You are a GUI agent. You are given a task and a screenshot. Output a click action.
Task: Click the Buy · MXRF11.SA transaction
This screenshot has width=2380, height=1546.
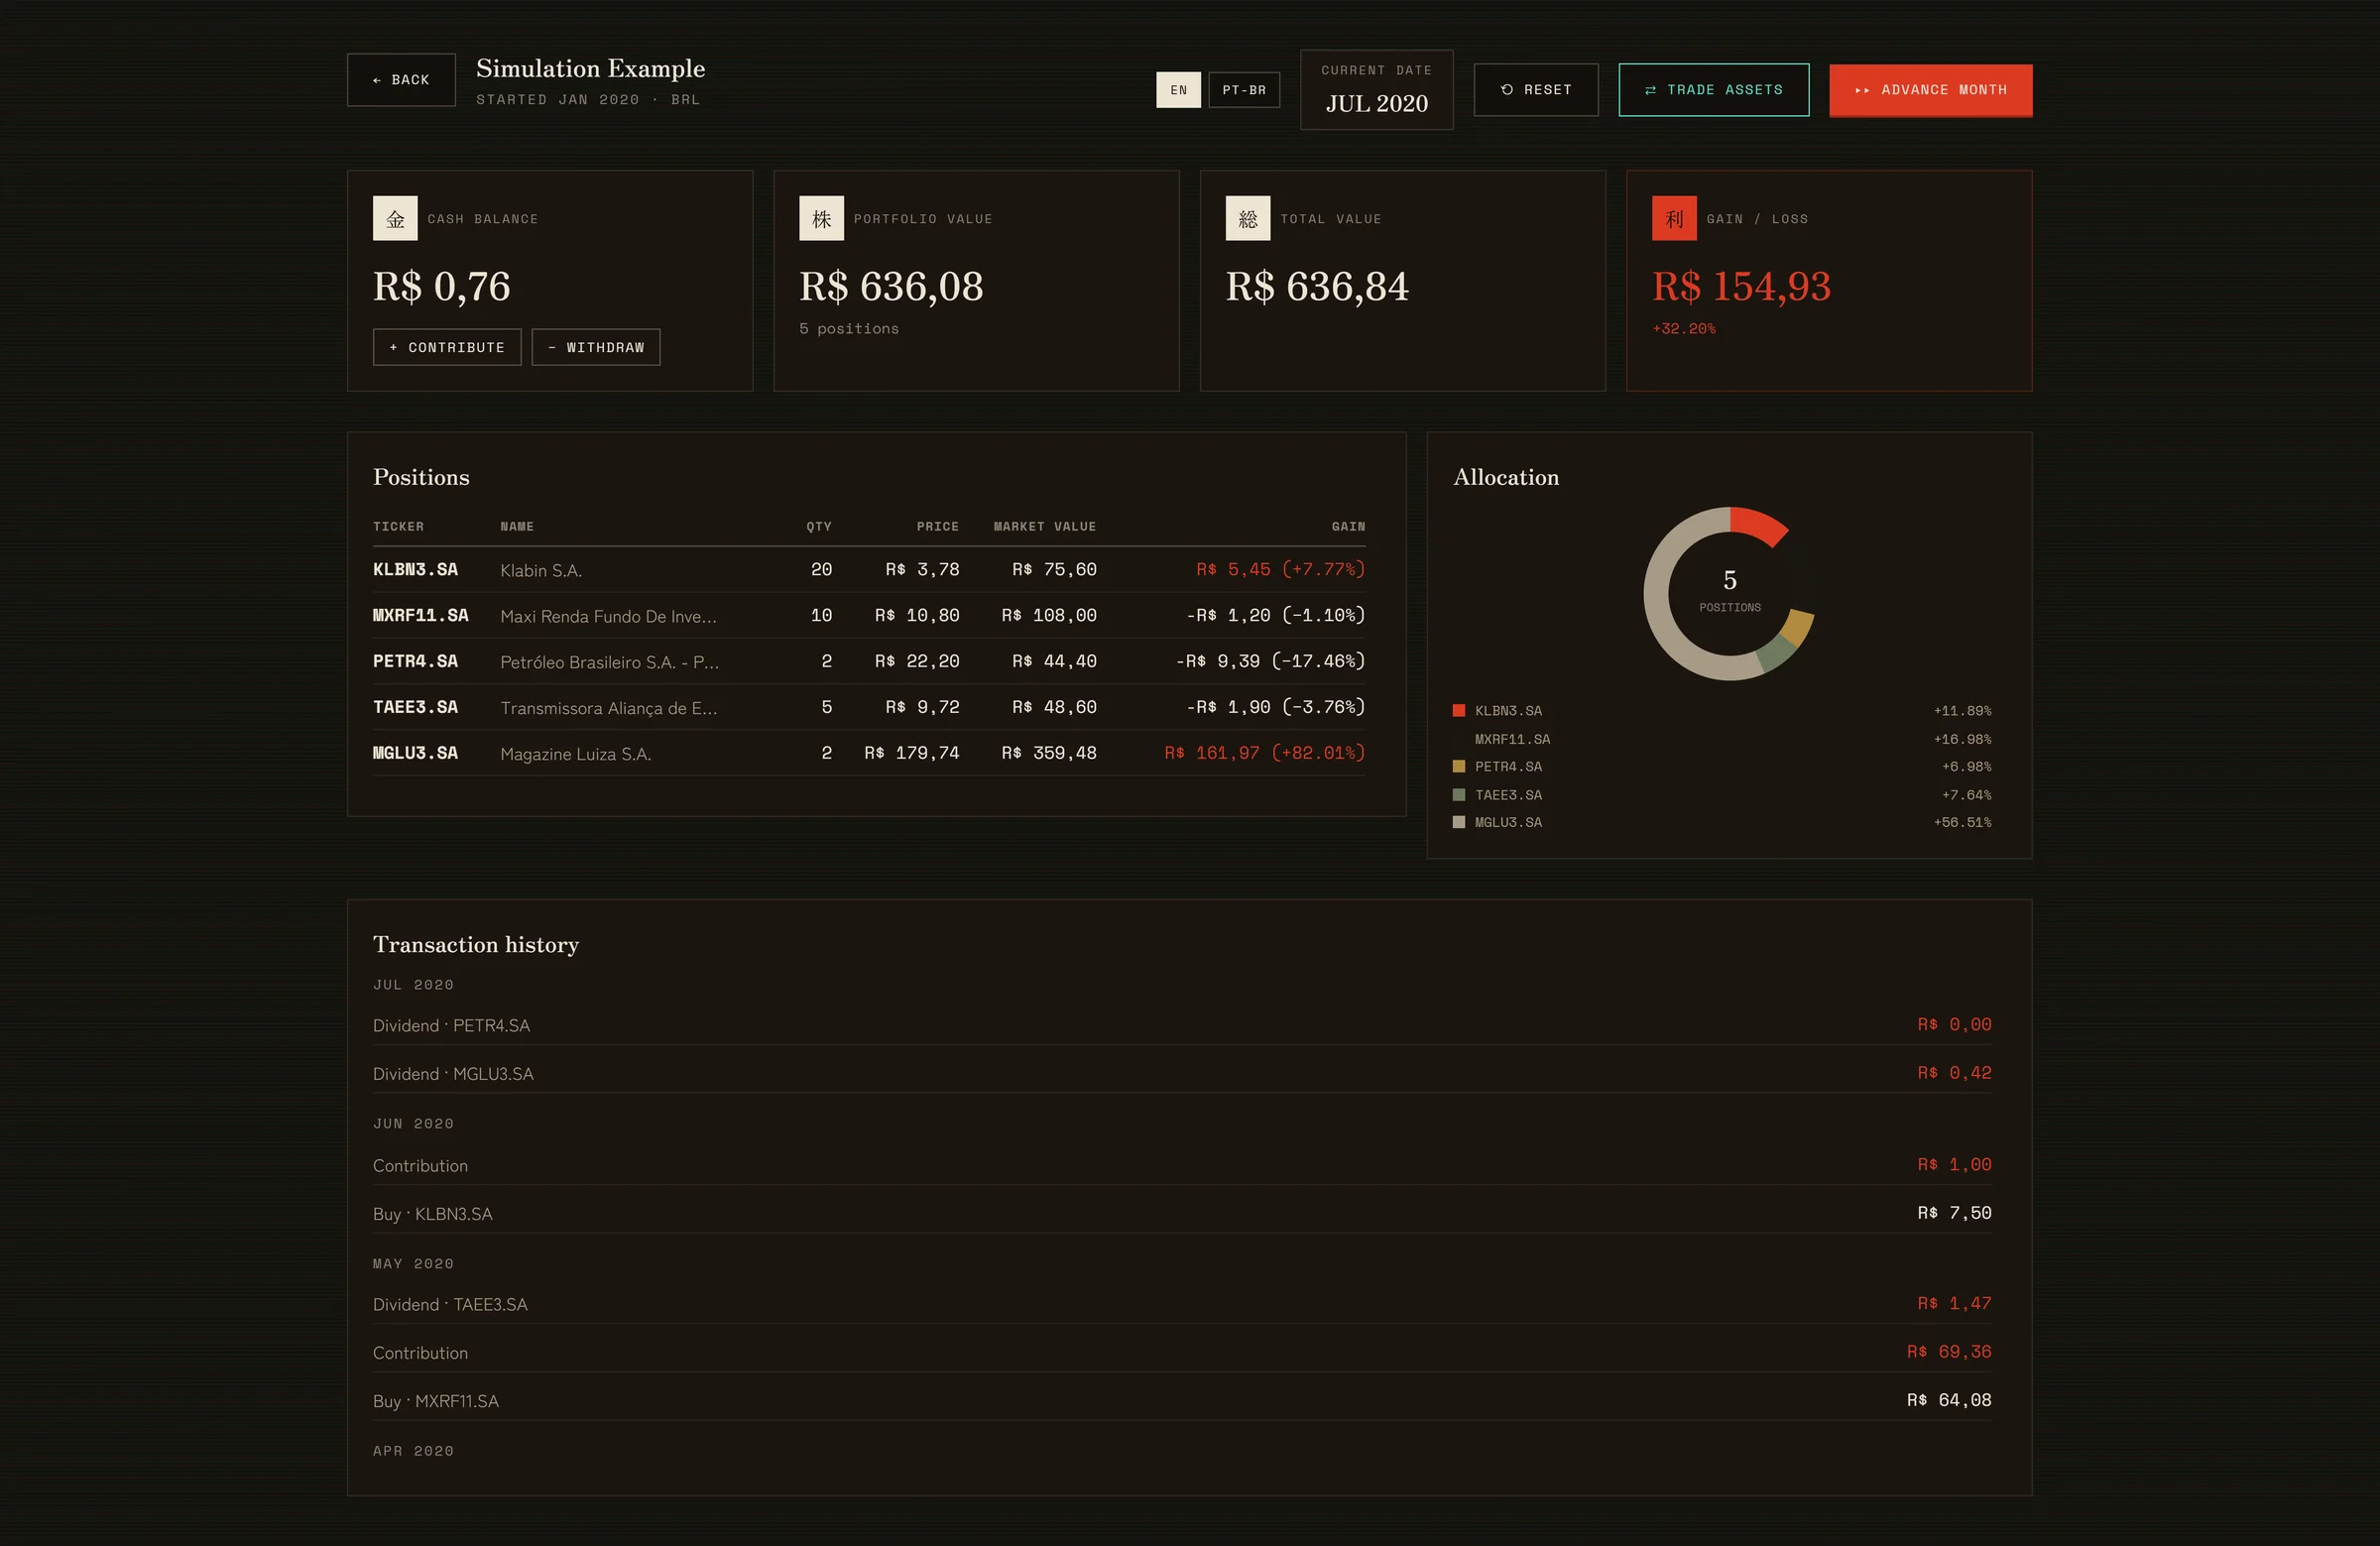coord(1182,1400)
